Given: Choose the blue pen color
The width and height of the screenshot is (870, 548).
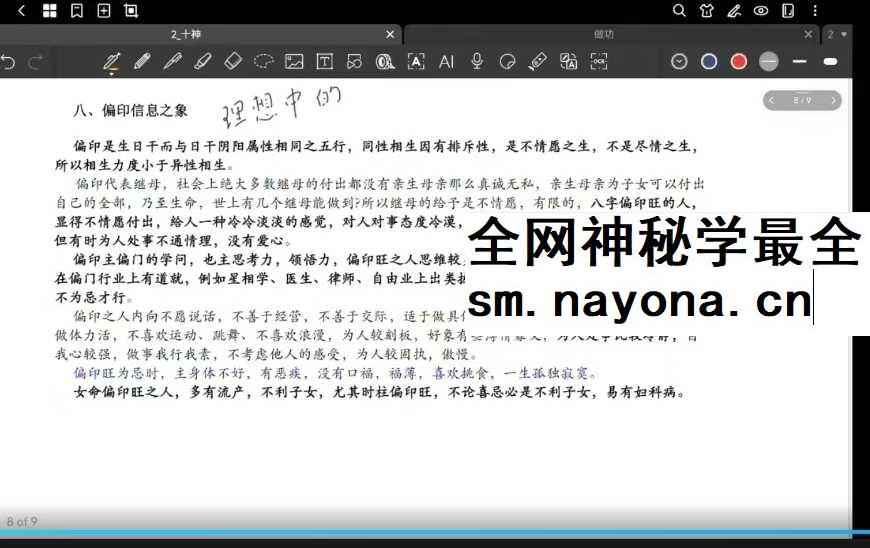Looking at the screenshot, I should click(x=709, y=61).
